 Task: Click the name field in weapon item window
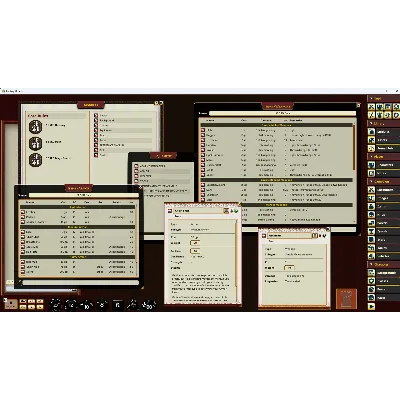[x=290, y=235]
